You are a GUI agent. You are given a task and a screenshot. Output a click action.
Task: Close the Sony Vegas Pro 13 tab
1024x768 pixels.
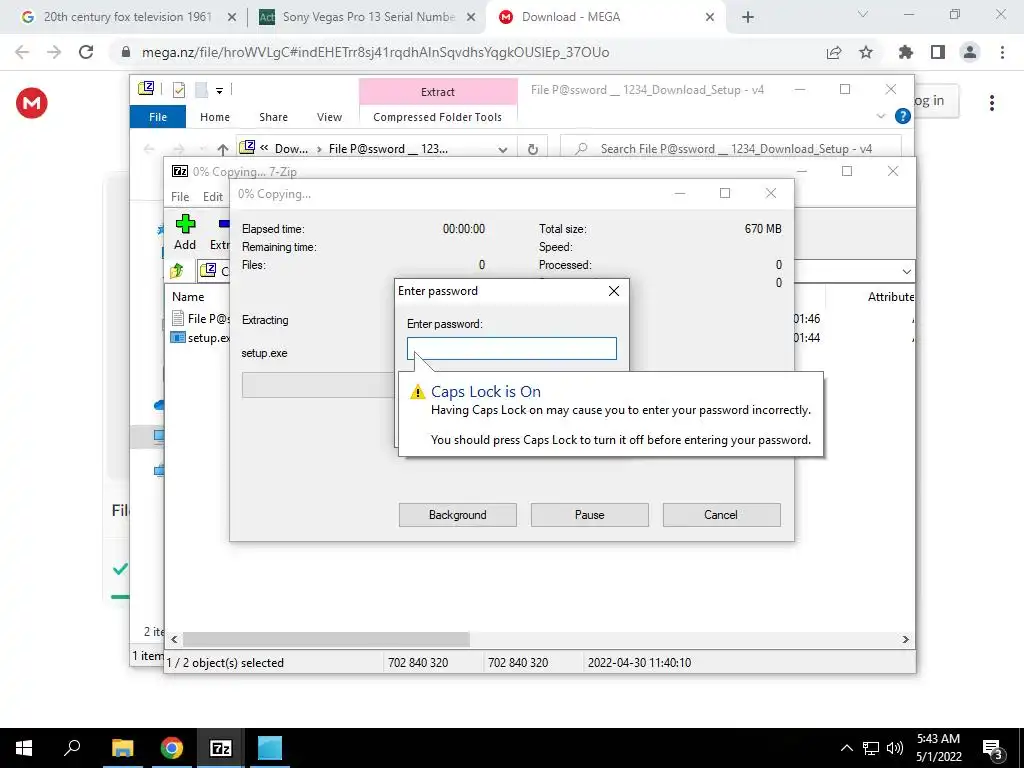click(x=471, y=18)
